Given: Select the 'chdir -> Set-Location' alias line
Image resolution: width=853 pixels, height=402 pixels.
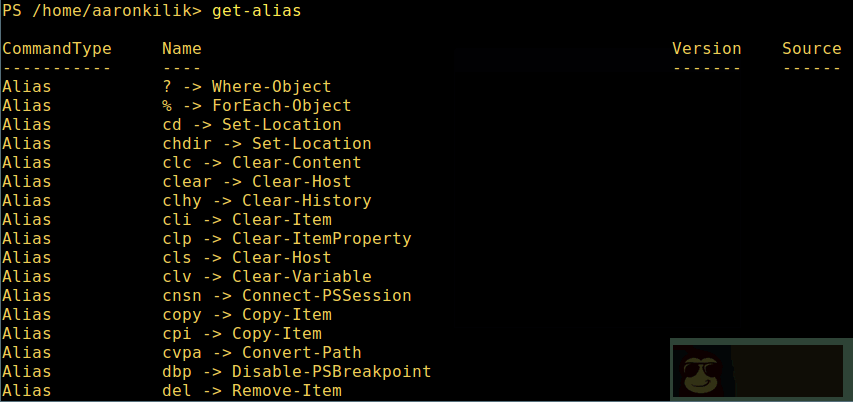Looking at the screenshot, I should coord(266,144).
